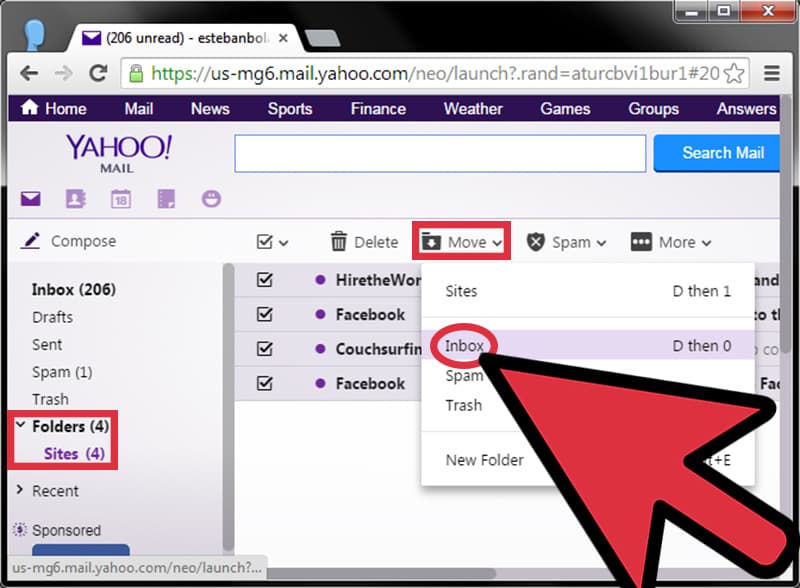
Task: Click the Search Mail button
Action: click(x=716, y=153)
